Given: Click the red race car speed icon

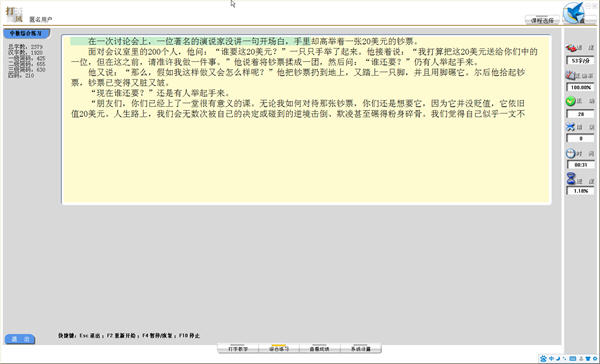Looking at the screenshot, I should [x=571, y=48].
